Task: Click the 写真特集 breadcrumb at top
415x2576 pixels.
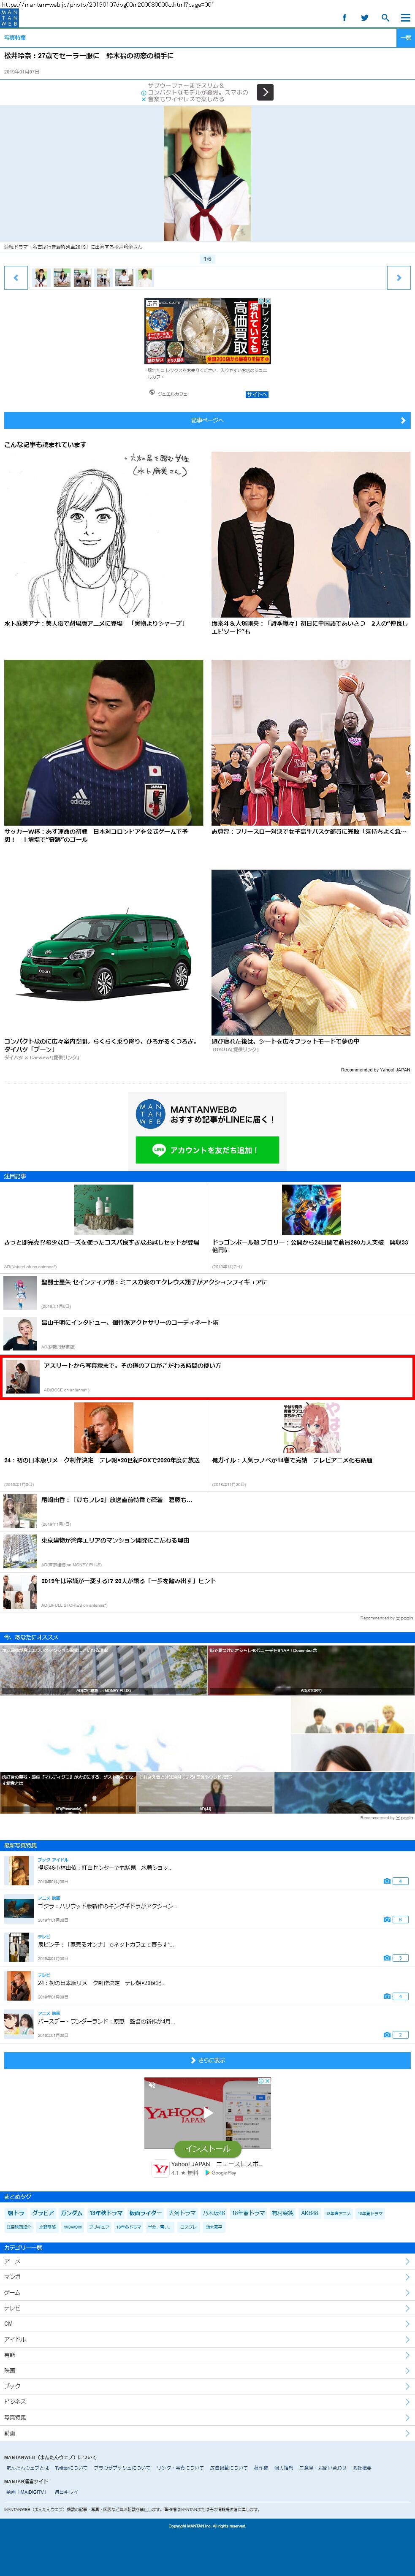Action: click(15, 37)
